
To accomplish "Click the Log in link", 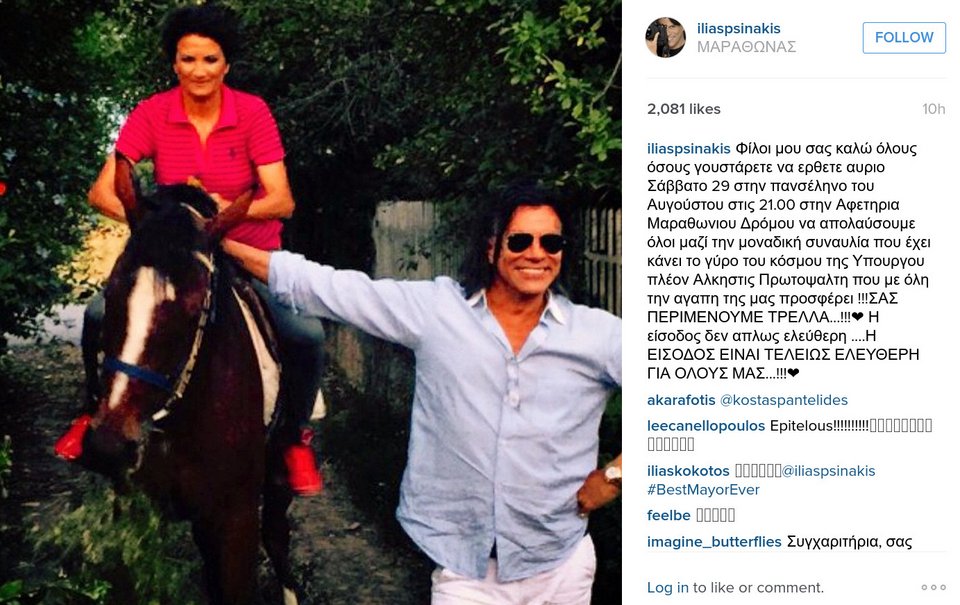I will (667, 587).
